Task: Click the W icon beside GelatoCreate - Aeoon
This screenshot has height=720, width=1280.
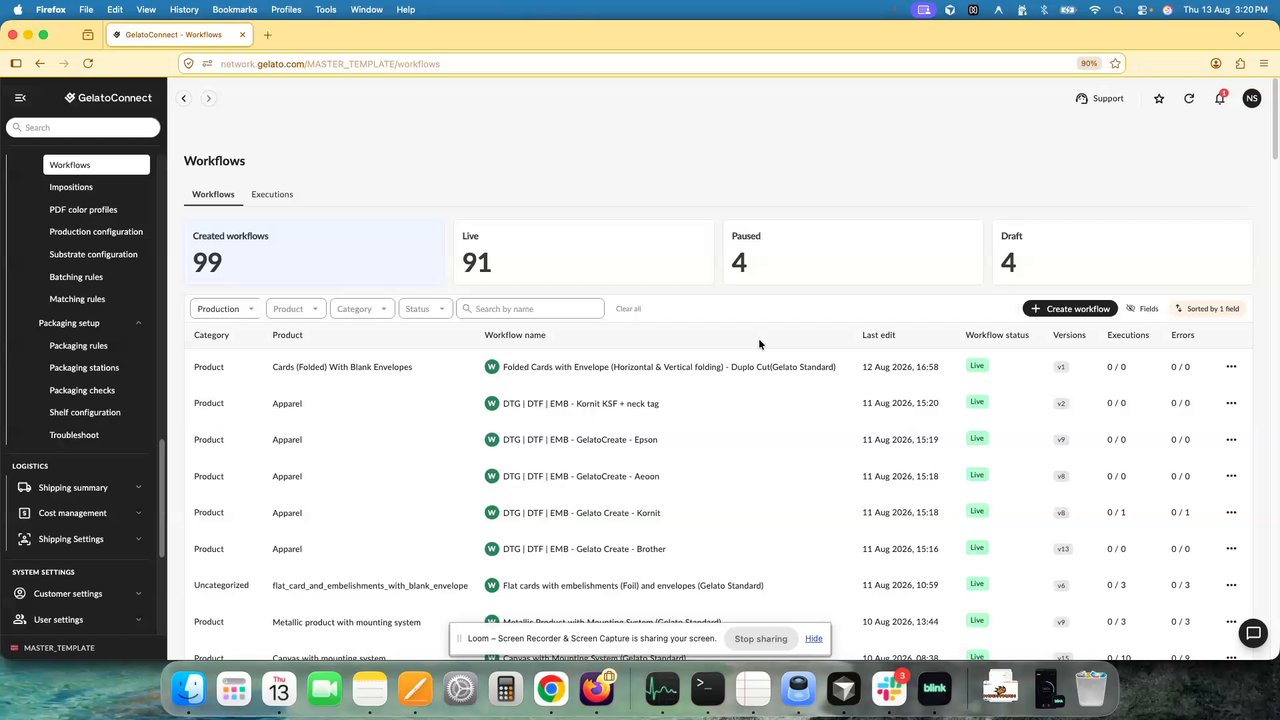Action: pyautogui.click(x=491, y=476)
